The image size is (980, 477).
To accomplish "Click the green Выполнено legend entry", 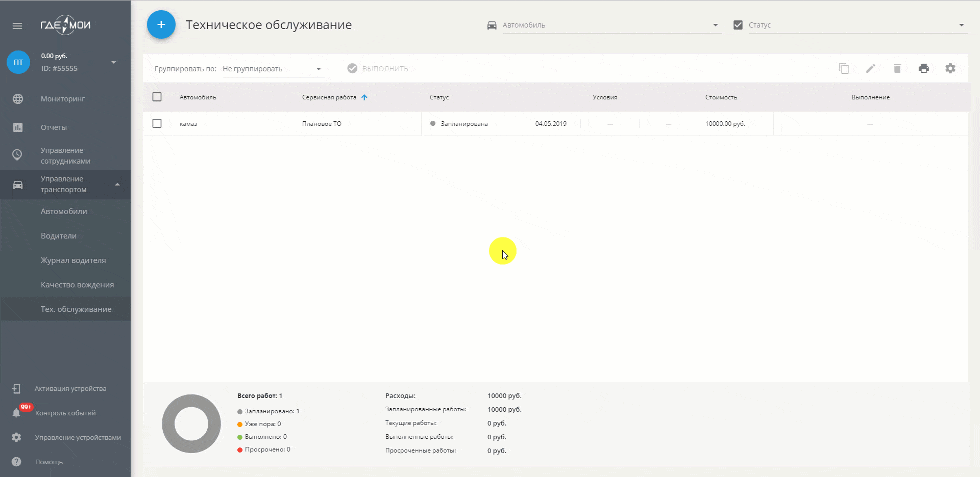I will [x=262, y=437].
